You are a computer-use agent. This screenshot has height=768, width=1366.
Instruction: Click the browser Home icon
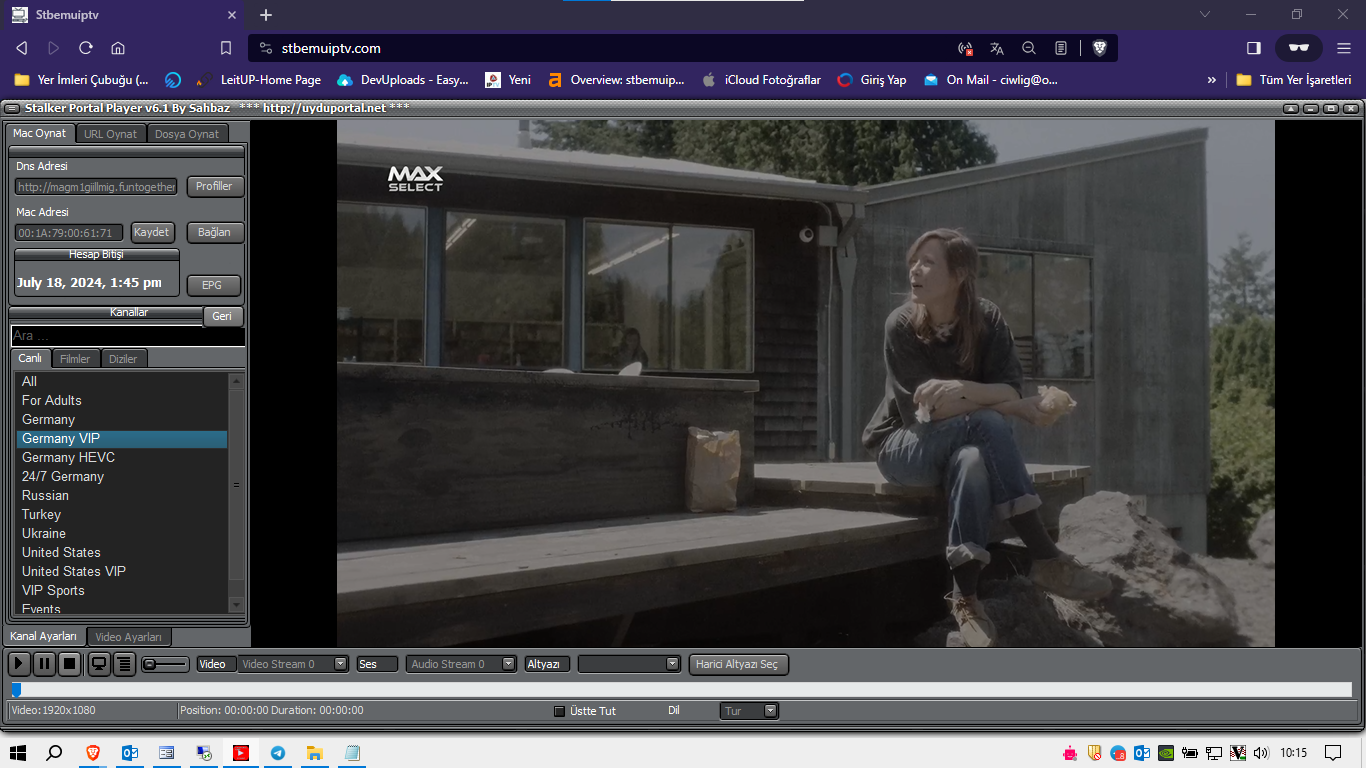117,48
